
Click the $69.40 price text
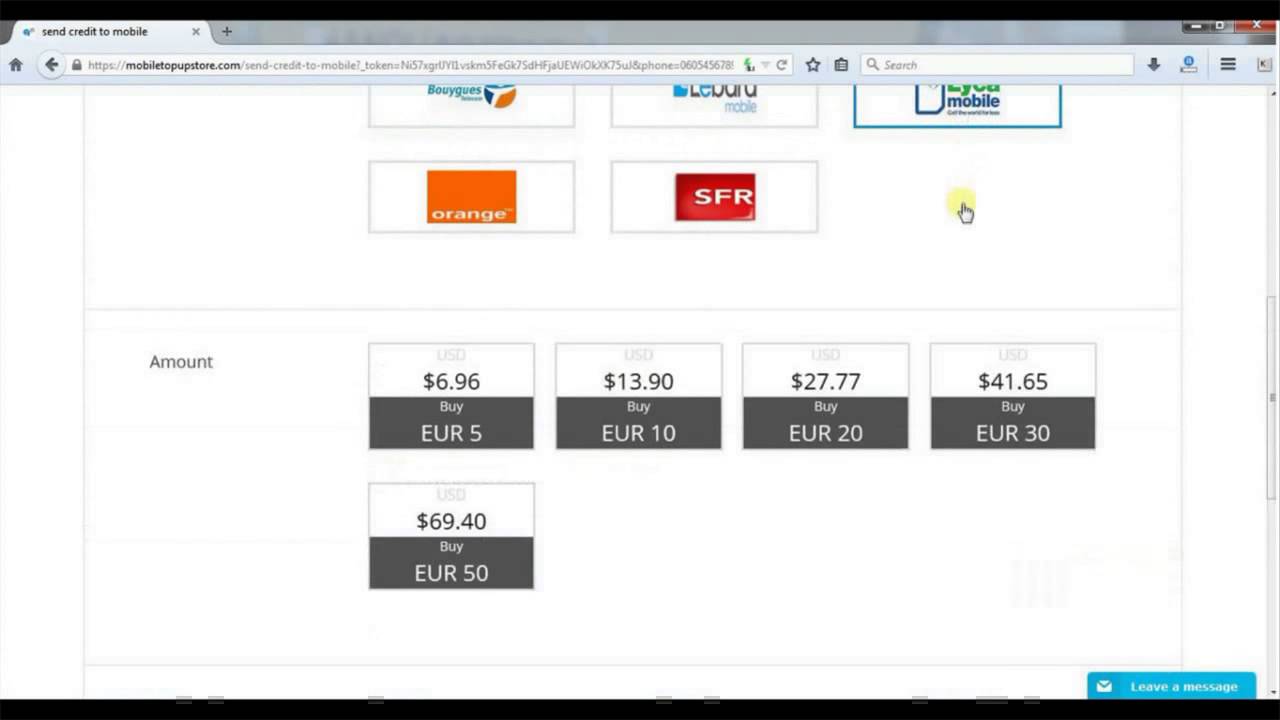451,521
